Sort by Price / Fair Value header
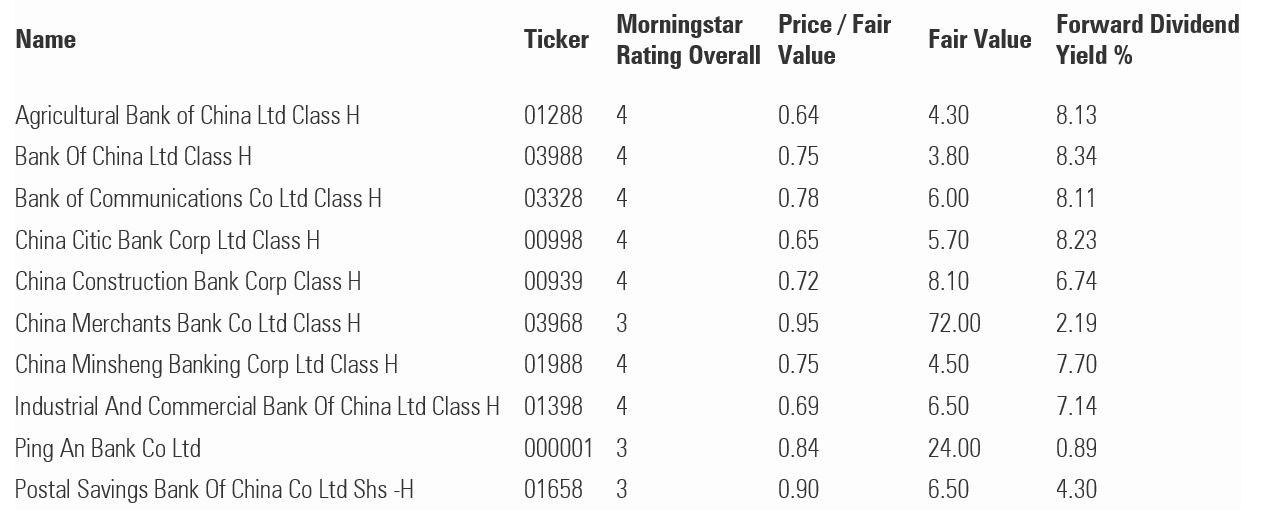Image resolution: width=1265 pixels, height=531 pixels. pos(834,40)
